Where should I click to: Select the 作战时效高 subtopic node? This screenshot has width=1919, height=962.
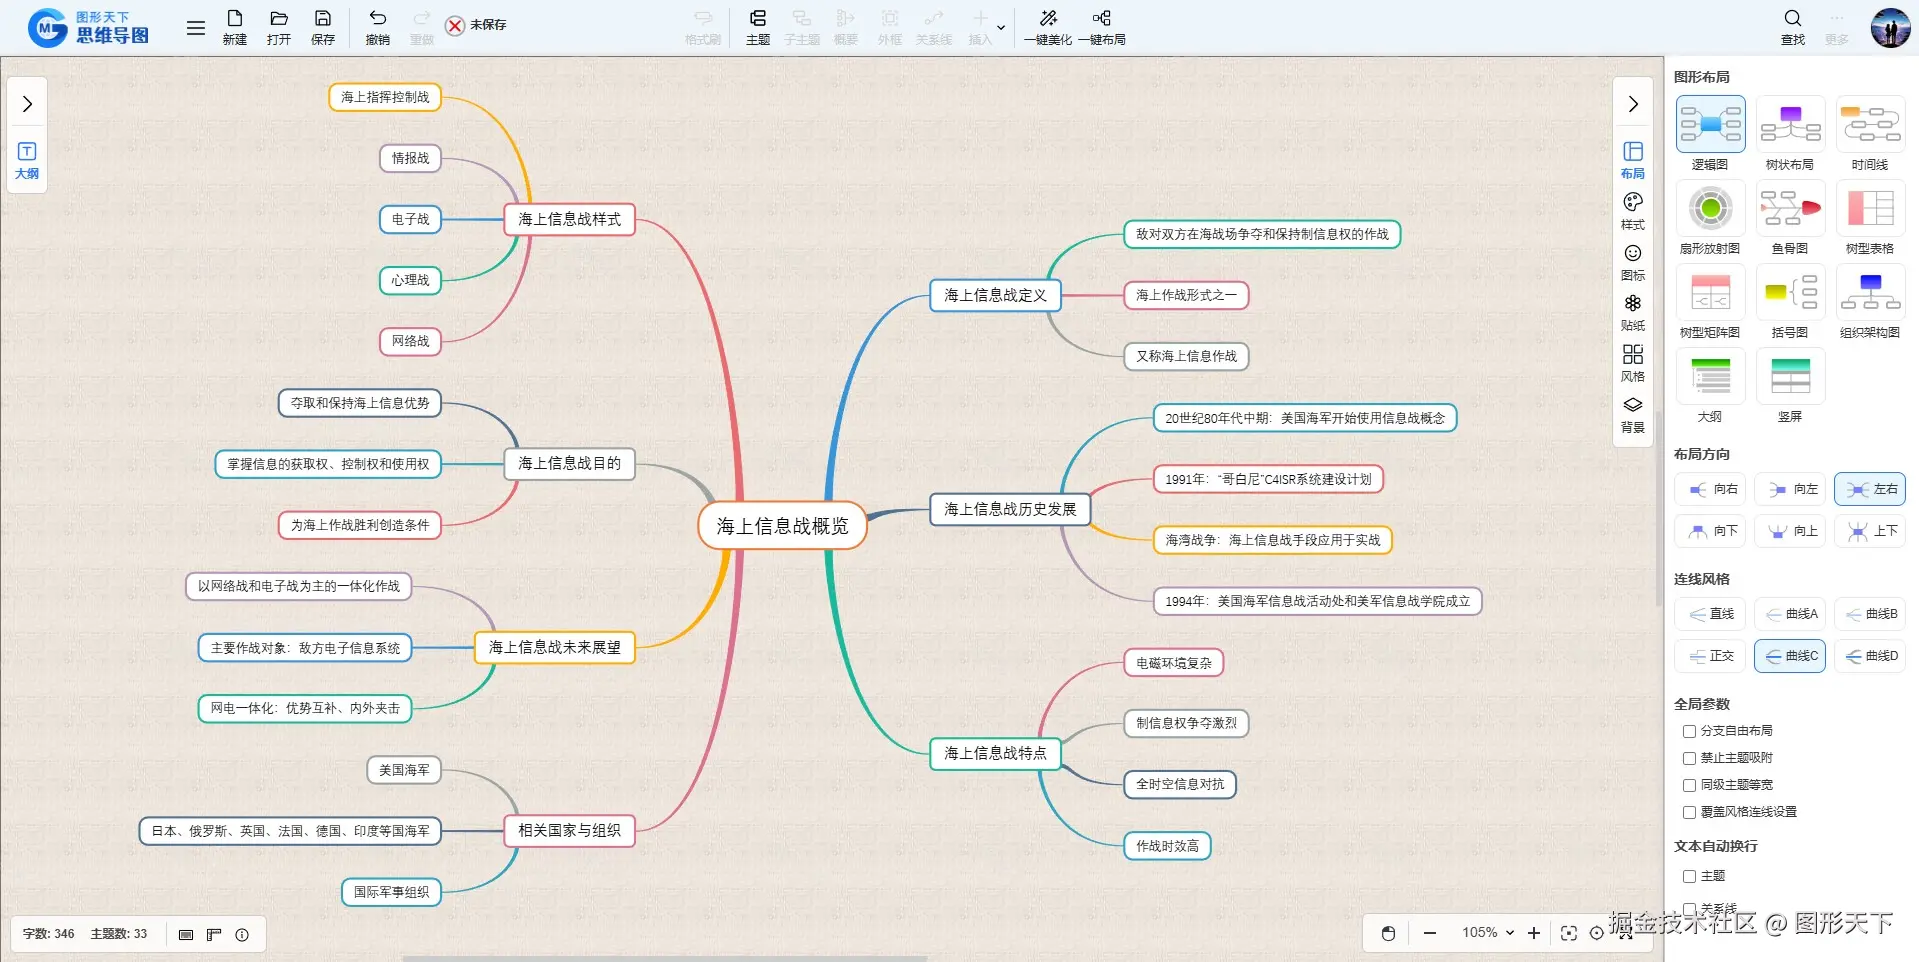point(1167,846)
